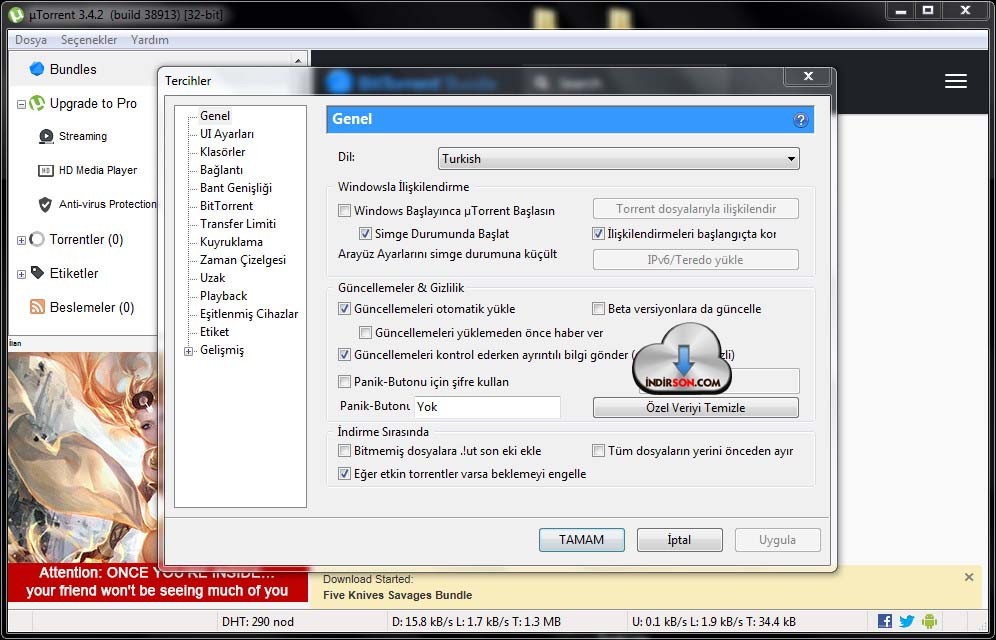Check Bitmemiş dosyalara .!ut son eki ekle

click(x=344, y=451)
